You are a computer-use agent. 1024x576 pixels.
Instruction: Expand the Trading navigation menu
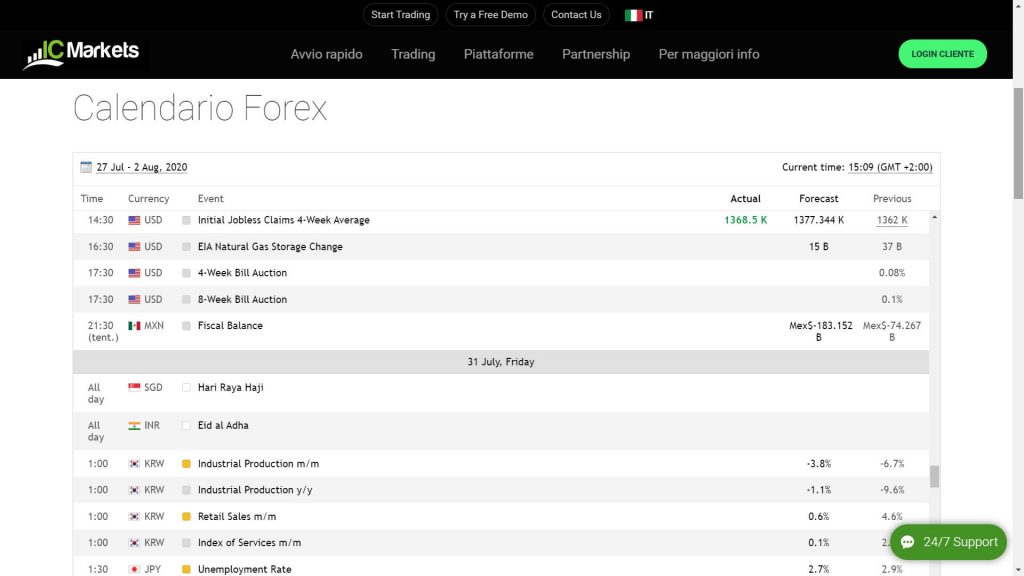[413, 54]
